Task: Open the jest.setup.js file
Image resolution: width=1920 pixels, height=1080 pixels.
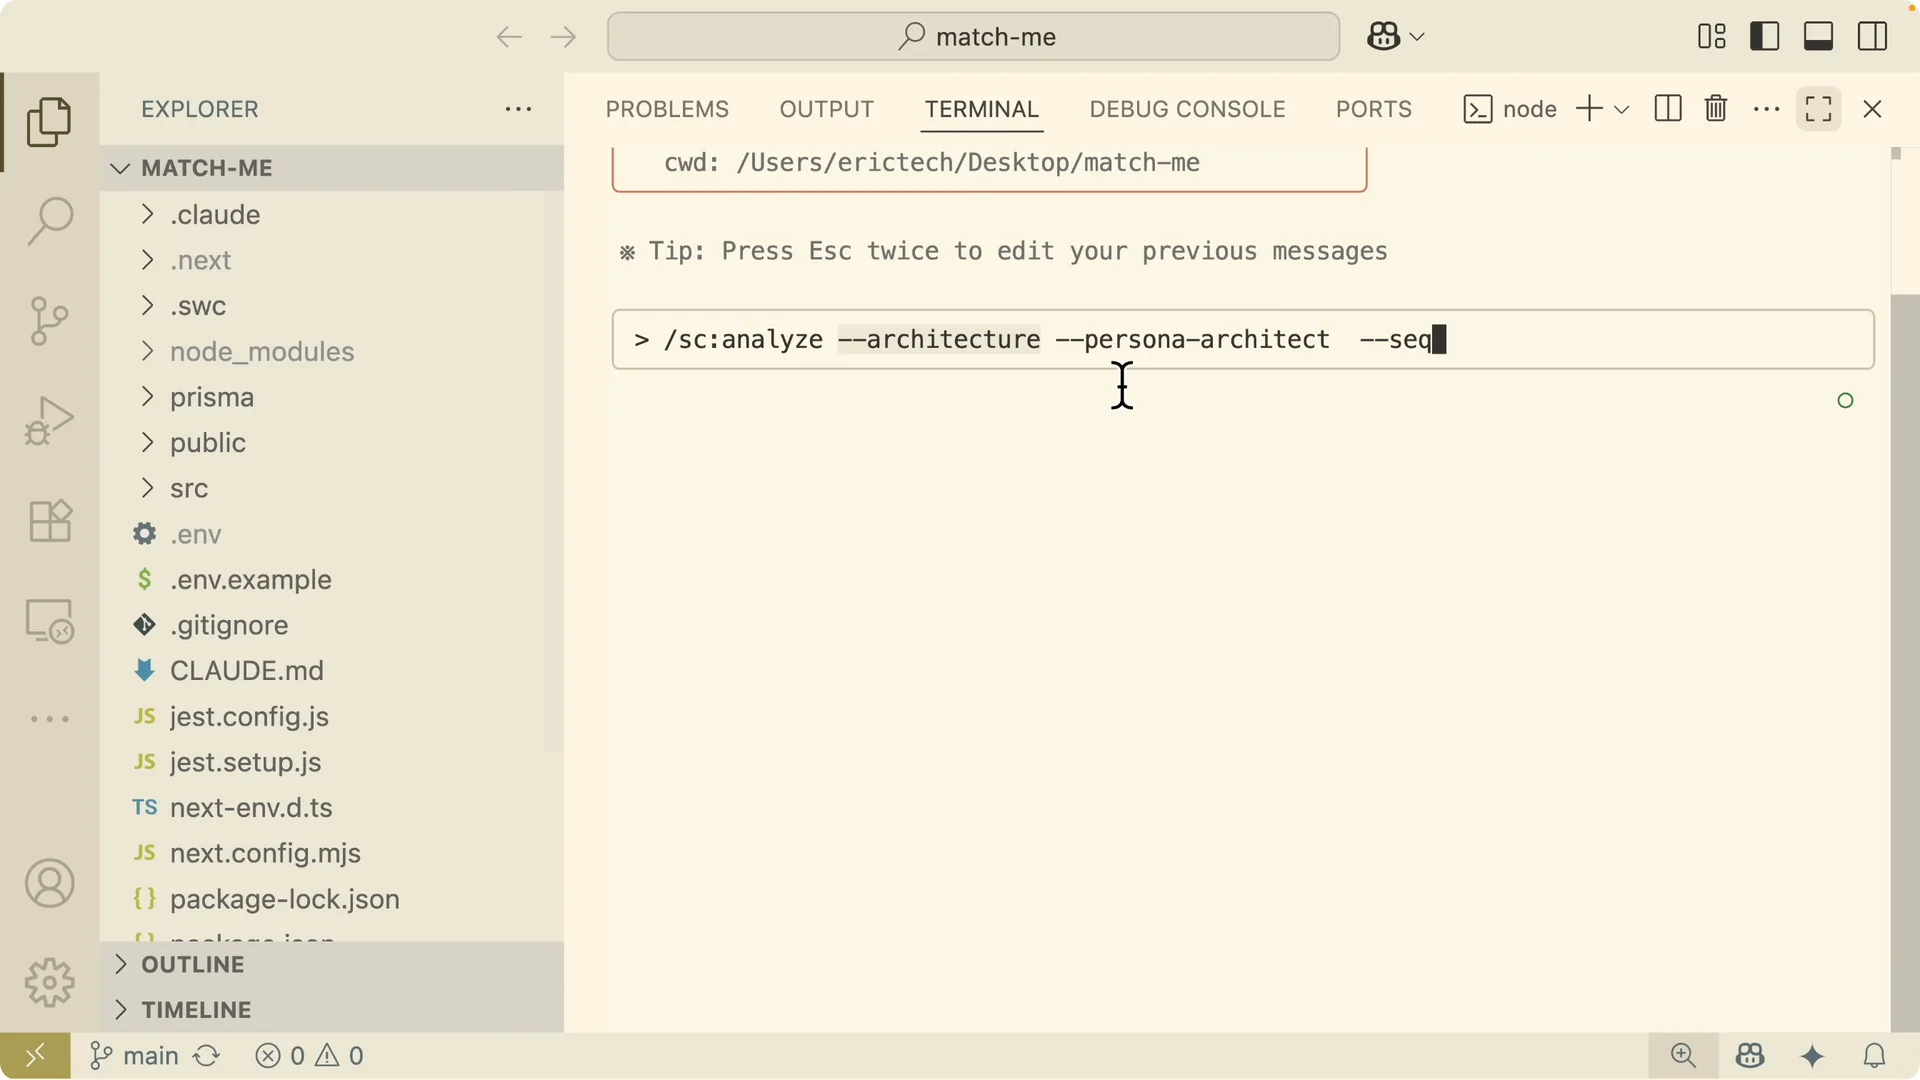Action: (x=332, y=762)
